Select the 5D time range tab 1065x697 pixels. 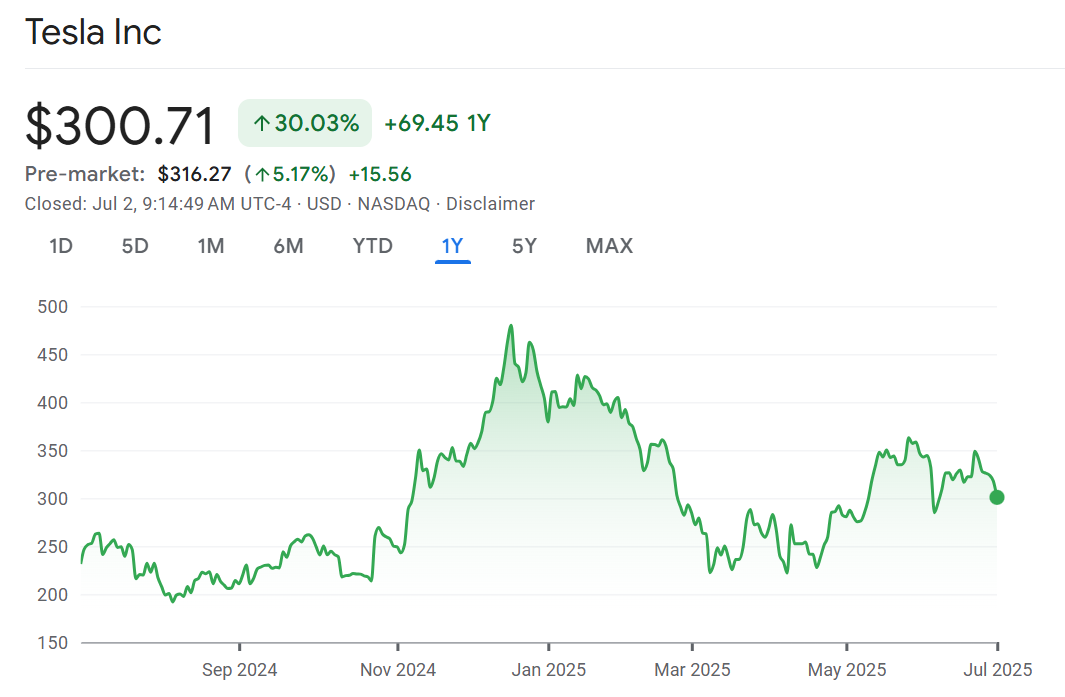(134, 246)
